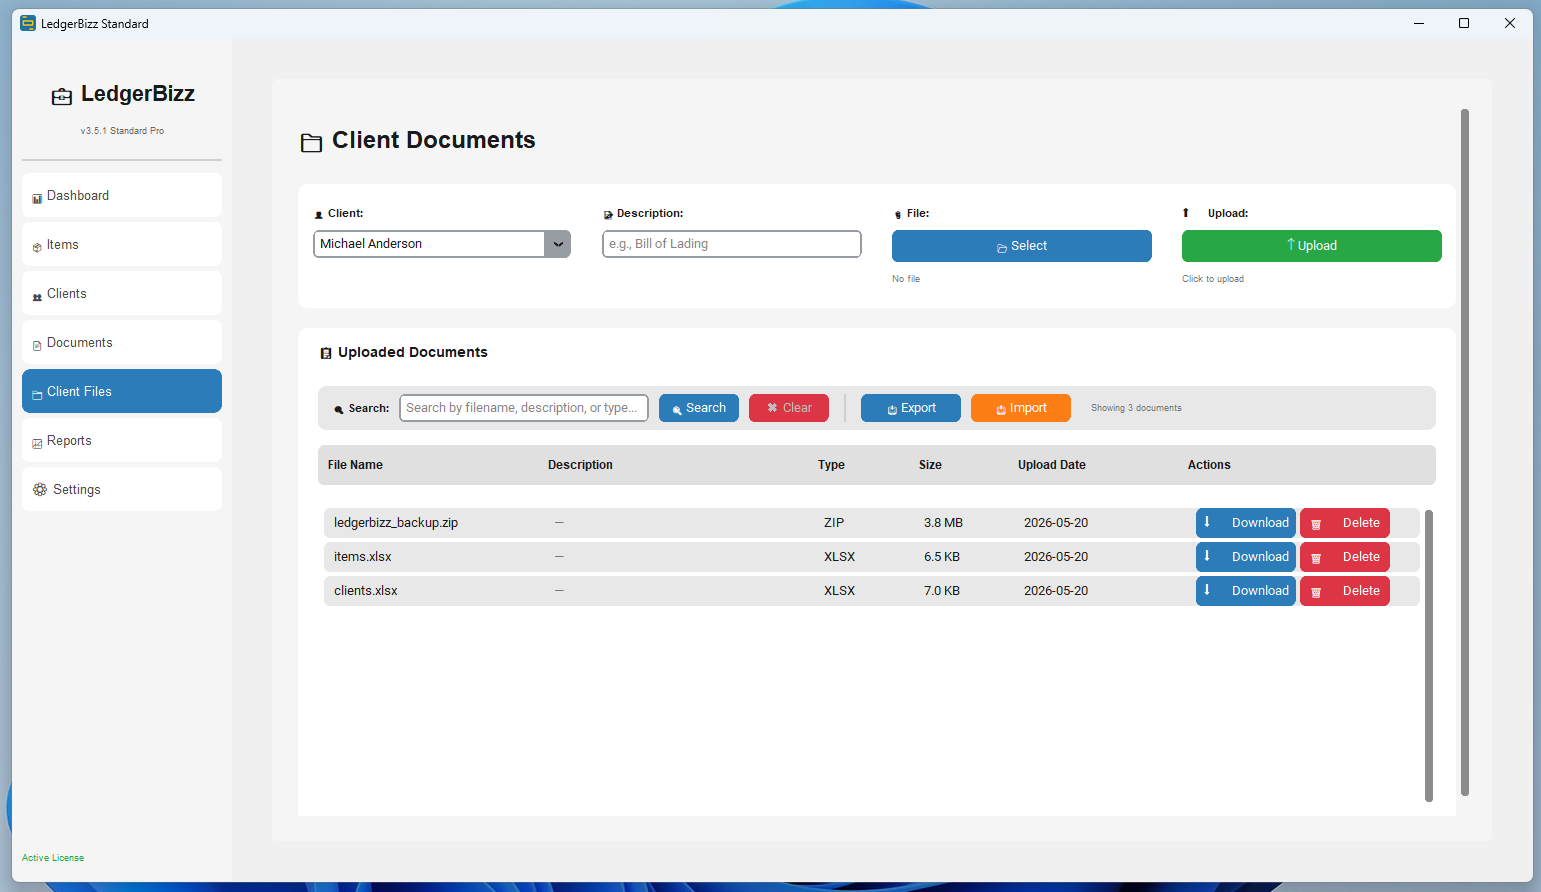The height and width of the screenshot is (892, 1541).
Task: Click the 6.5 KB size cell
Action: (x=942, y=557)
